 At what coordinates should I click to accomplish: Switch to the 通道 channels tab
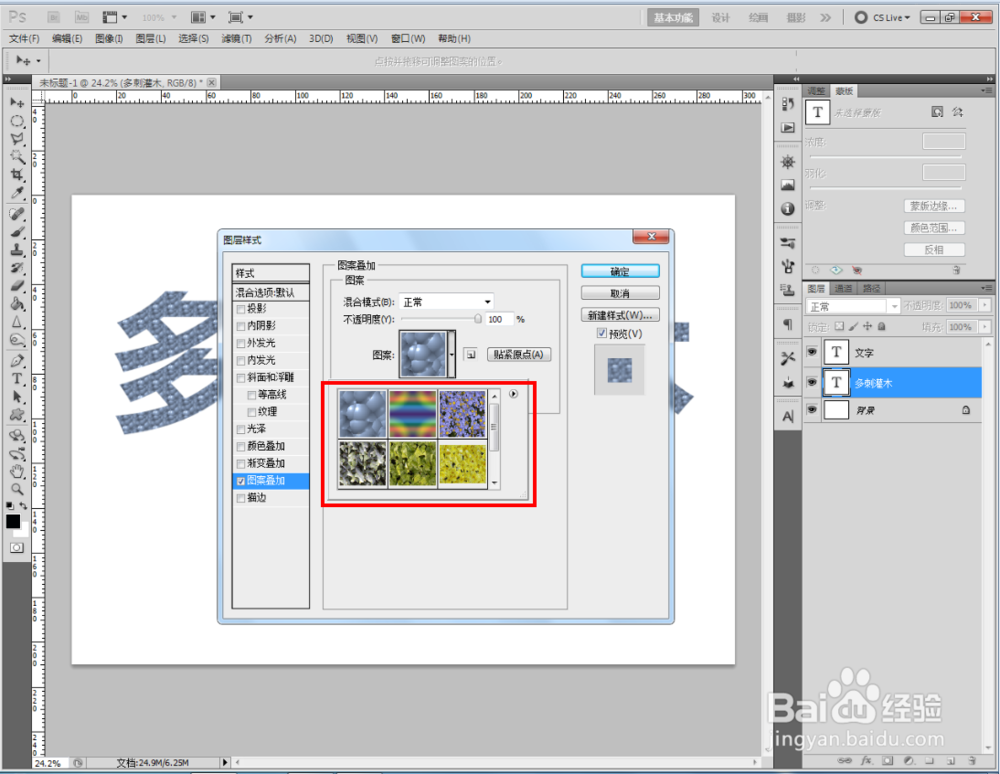(843, 288)
